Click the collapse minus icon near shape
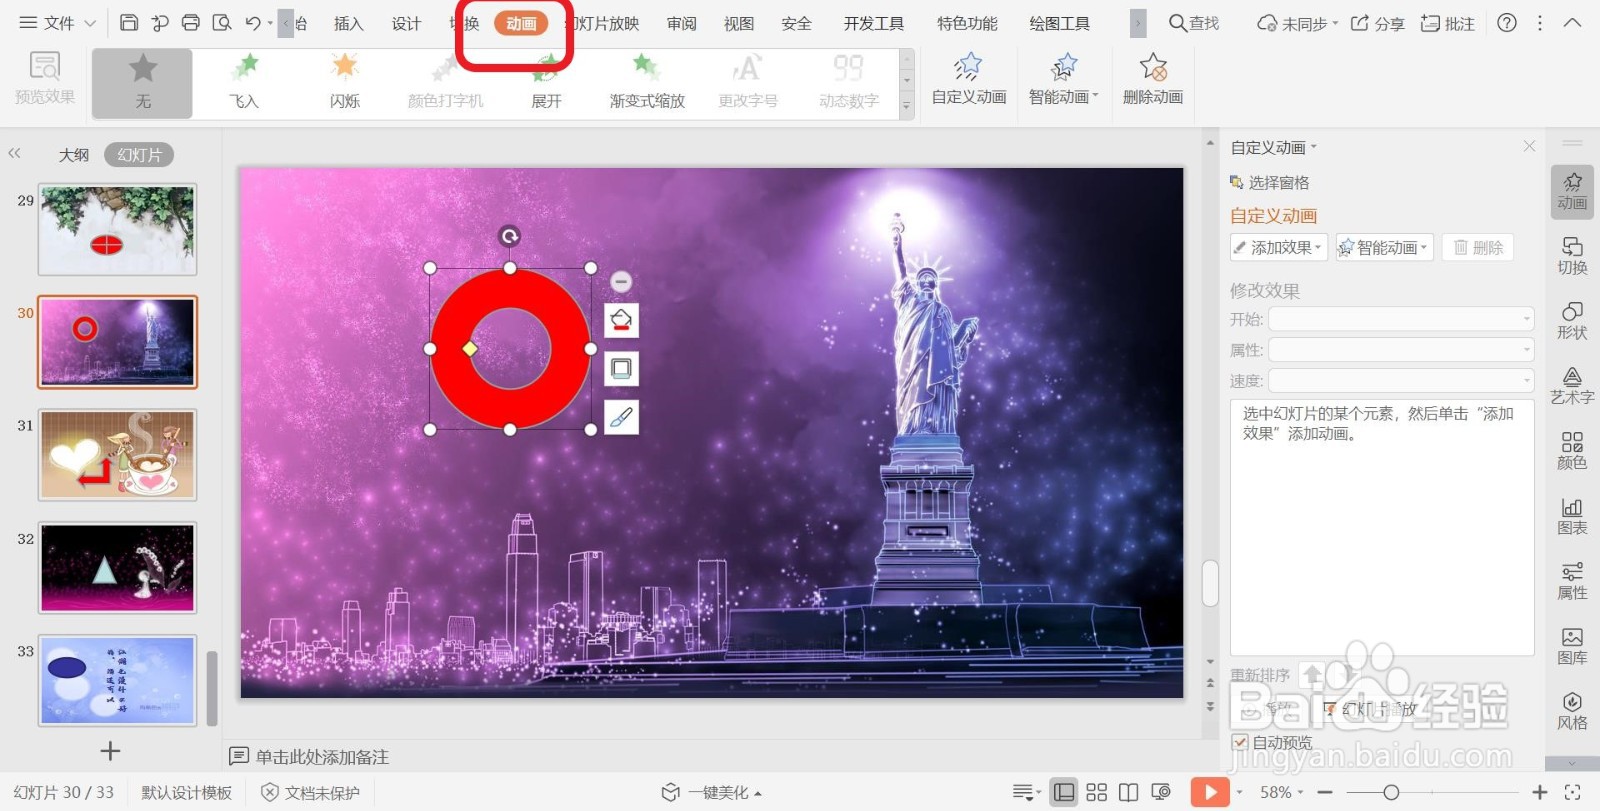The width and height of the screenshot is (1600, 811). click(x=620, y=282)
